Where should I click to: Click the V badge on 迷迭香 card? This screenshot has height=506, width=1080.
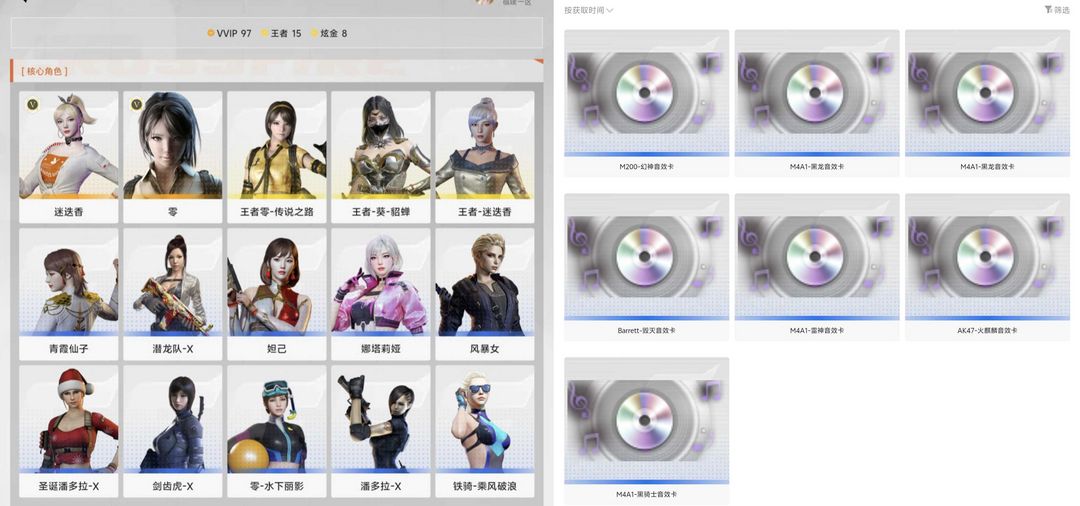[32, 104]
